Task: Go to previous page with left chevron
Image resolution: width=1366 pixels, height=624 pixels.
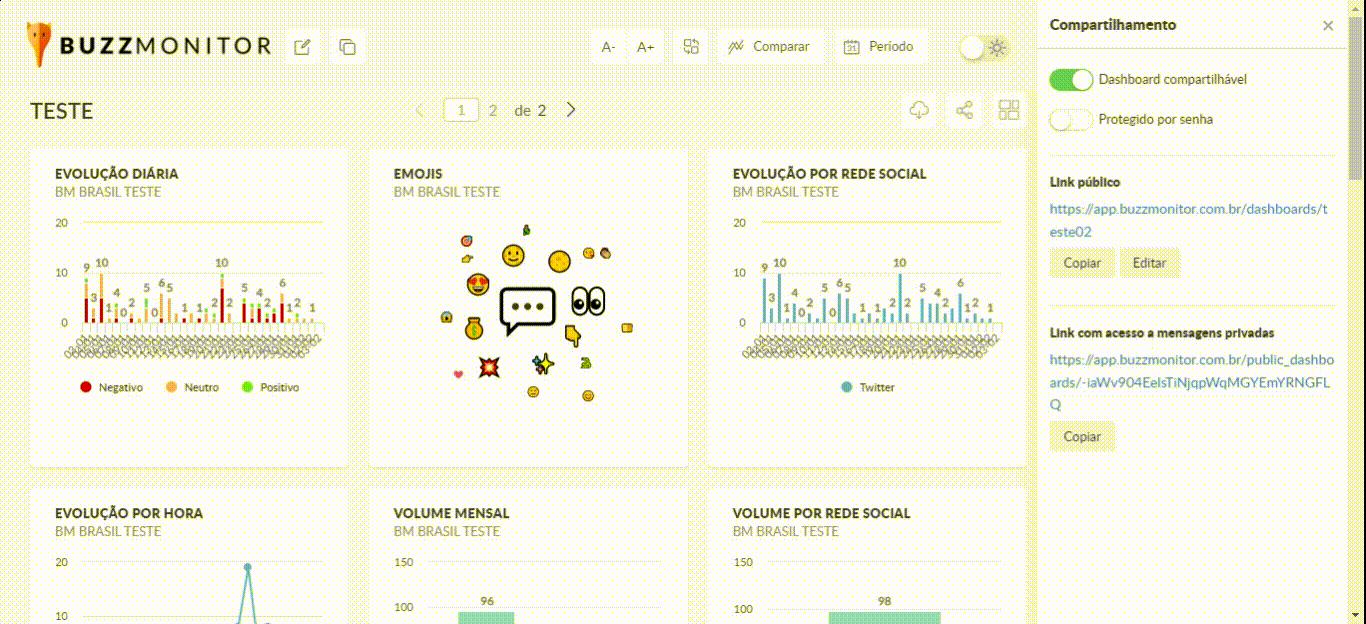Action: 420,110
